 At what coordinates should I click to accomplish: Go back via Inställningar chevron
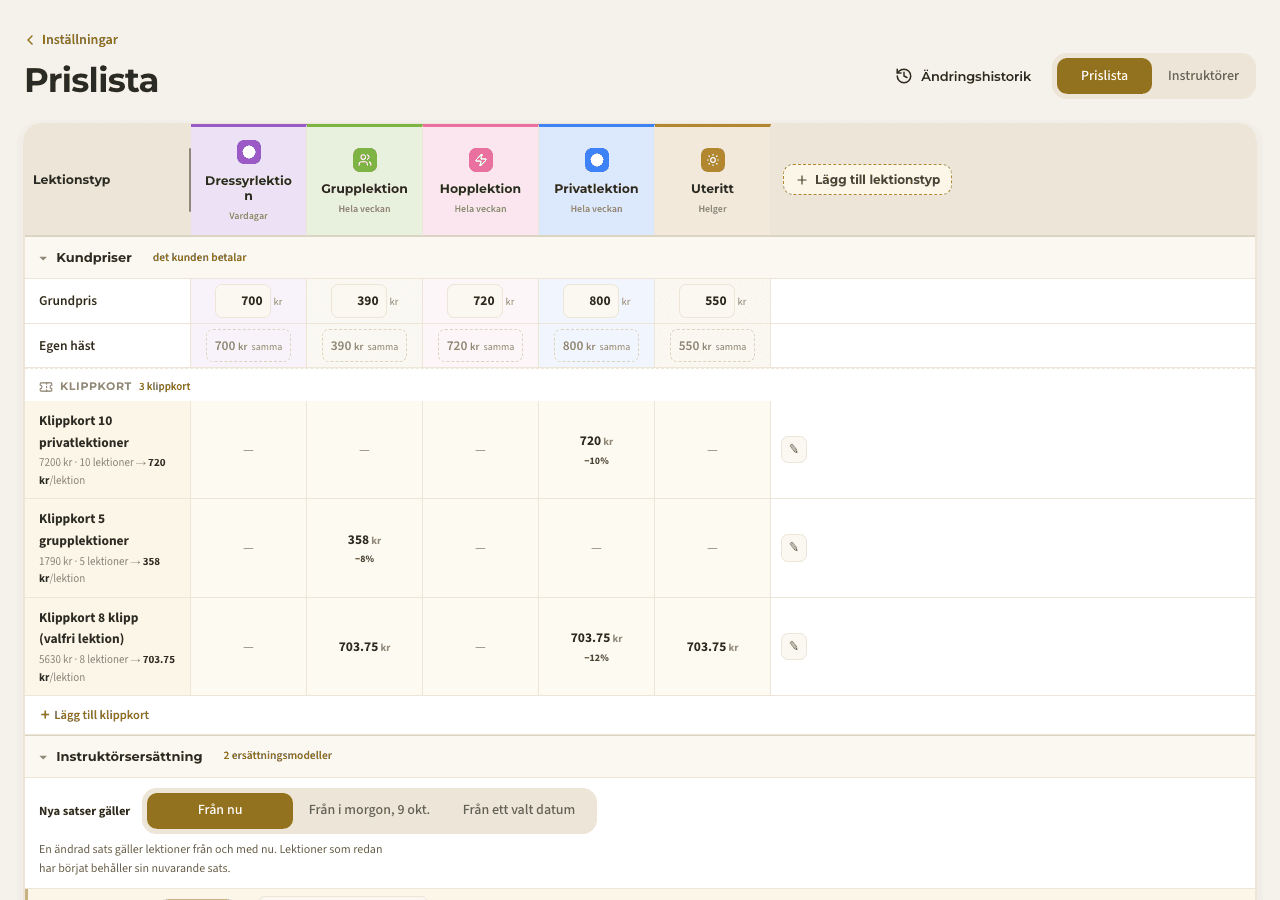coord(30,40)
